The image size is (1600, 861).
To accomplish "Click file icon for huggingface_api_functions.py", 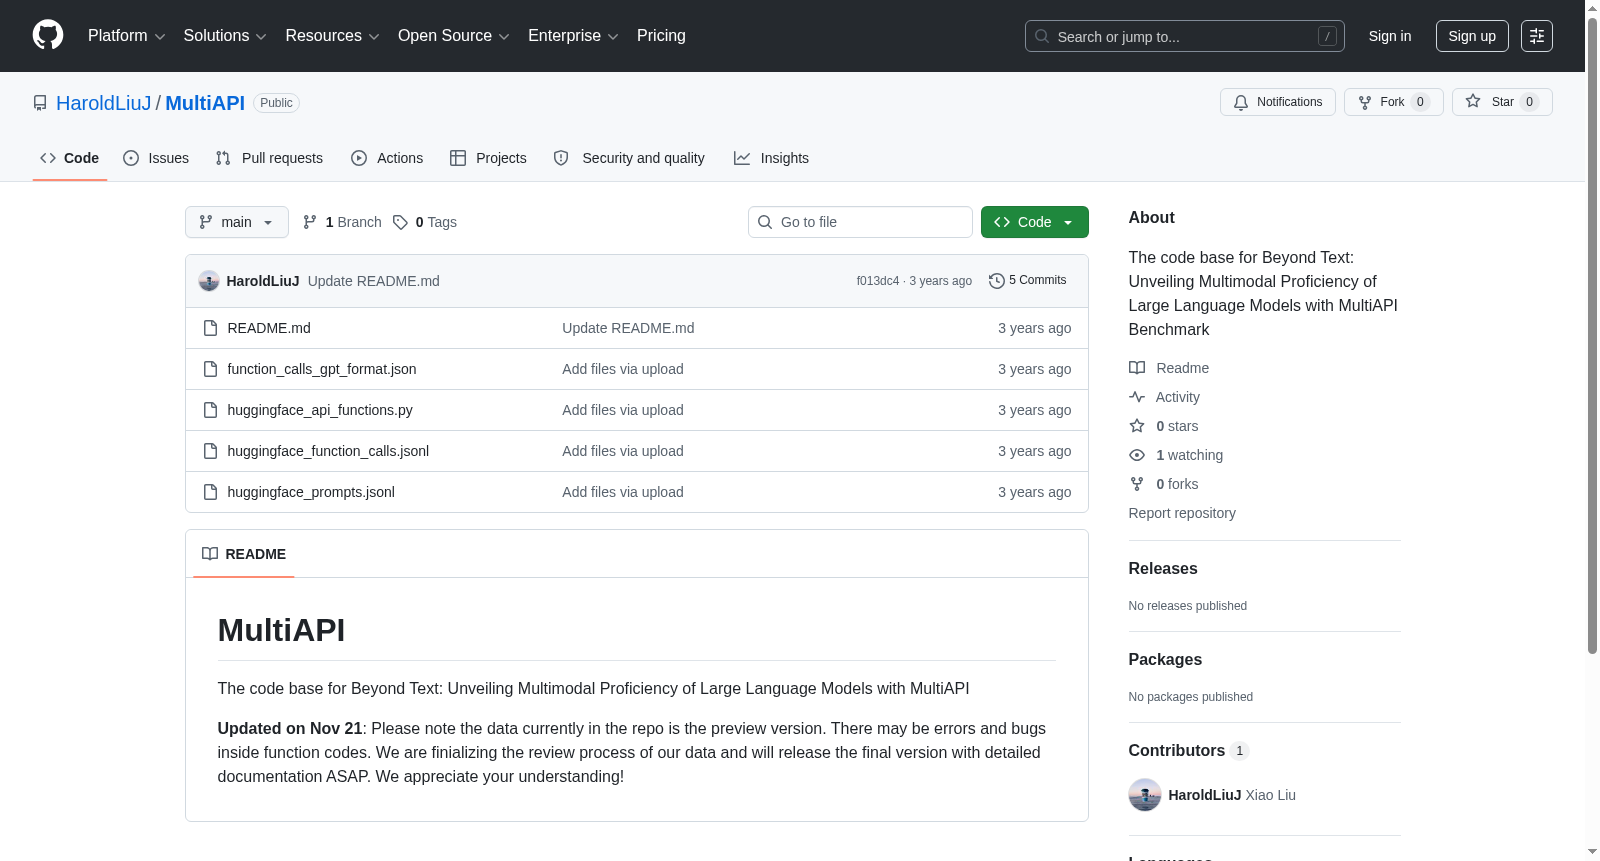I will point(210,410).
